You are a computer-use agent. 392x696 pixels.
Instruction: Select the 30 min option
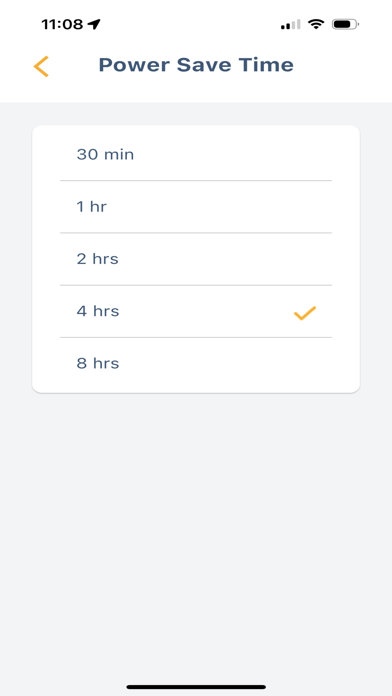[196, 154]
